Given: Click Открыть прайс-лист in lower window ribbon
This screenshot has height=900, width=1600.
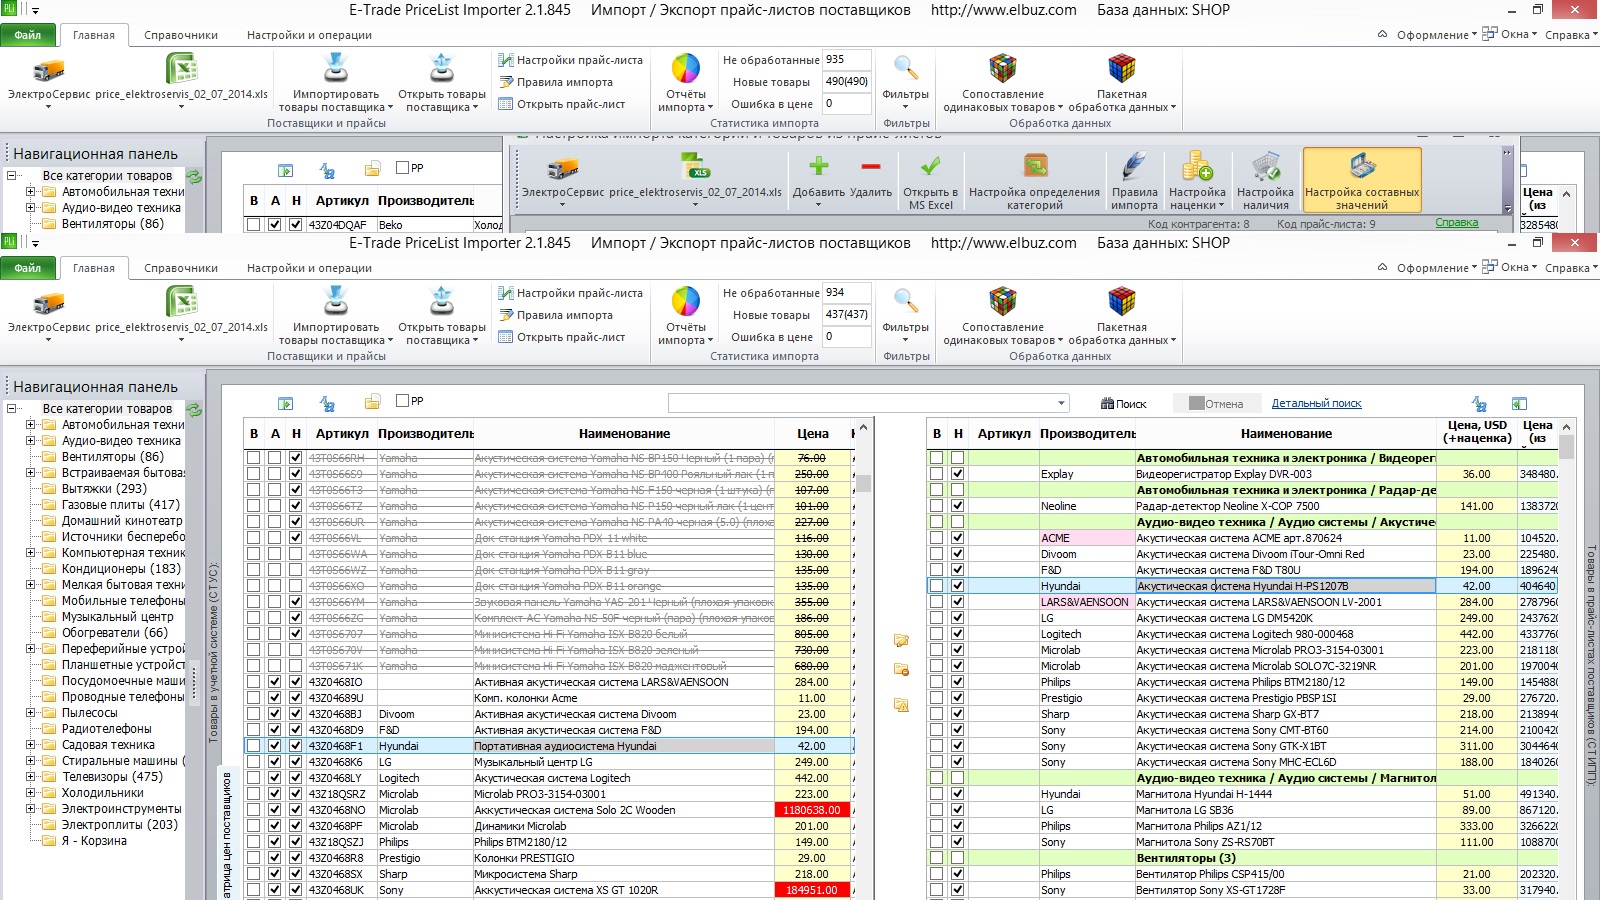Looking at the screenshot, I should 562,337.
